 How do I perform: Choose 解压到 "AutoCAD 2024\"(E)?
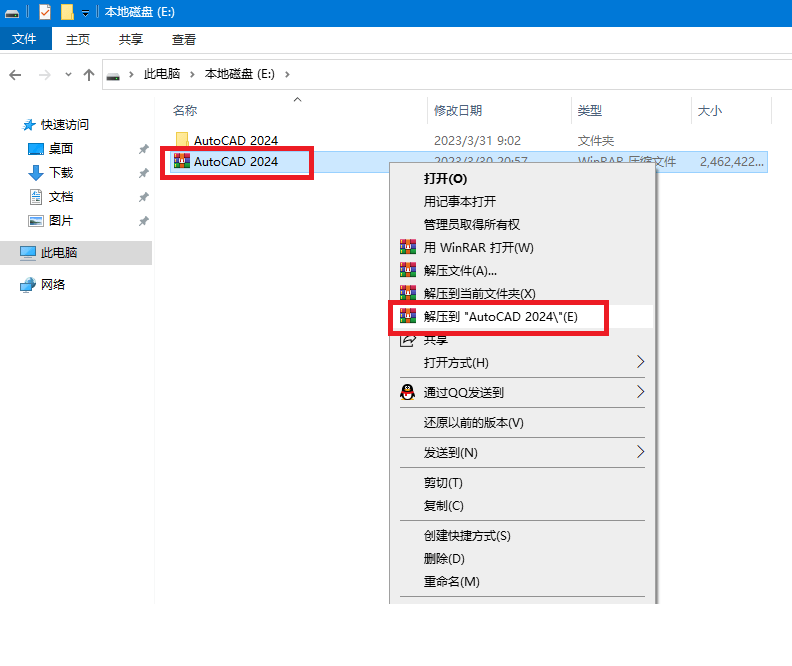tap(523, 317)
